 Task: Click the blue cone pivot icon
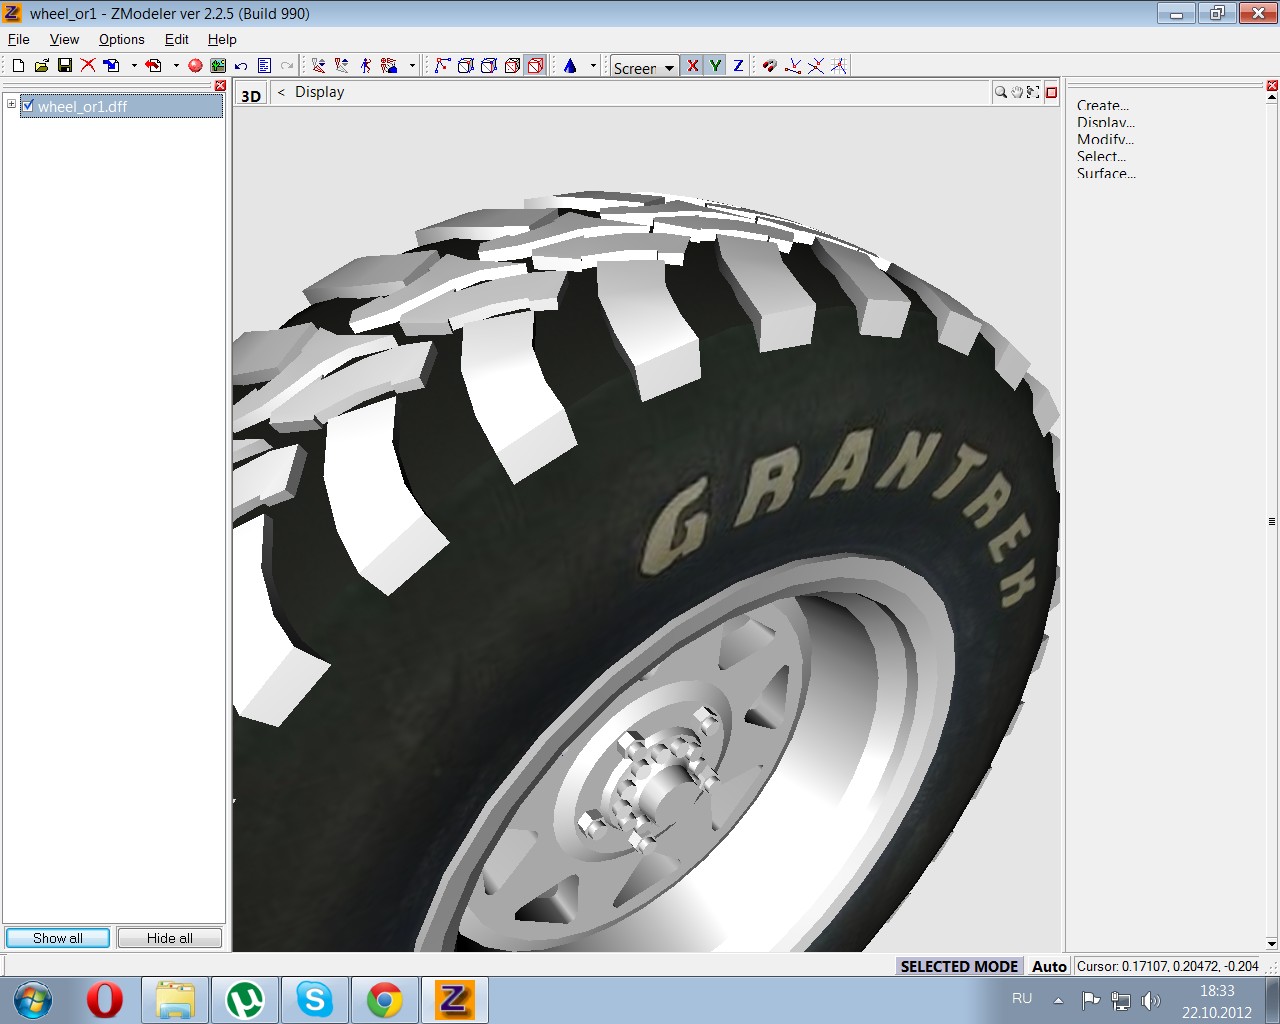[x=570, y=66]
